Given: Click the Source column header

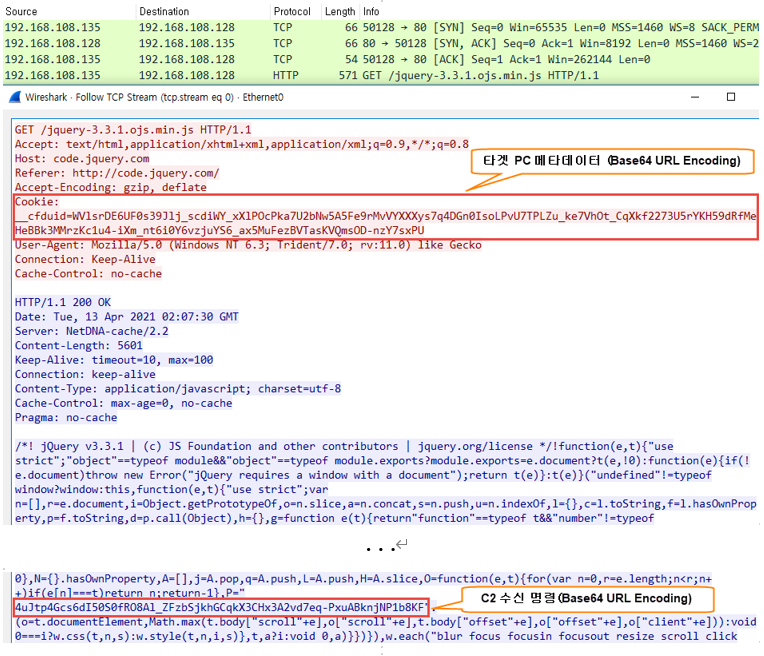Looking at the screenshot, I should click(x=21, y=11).
